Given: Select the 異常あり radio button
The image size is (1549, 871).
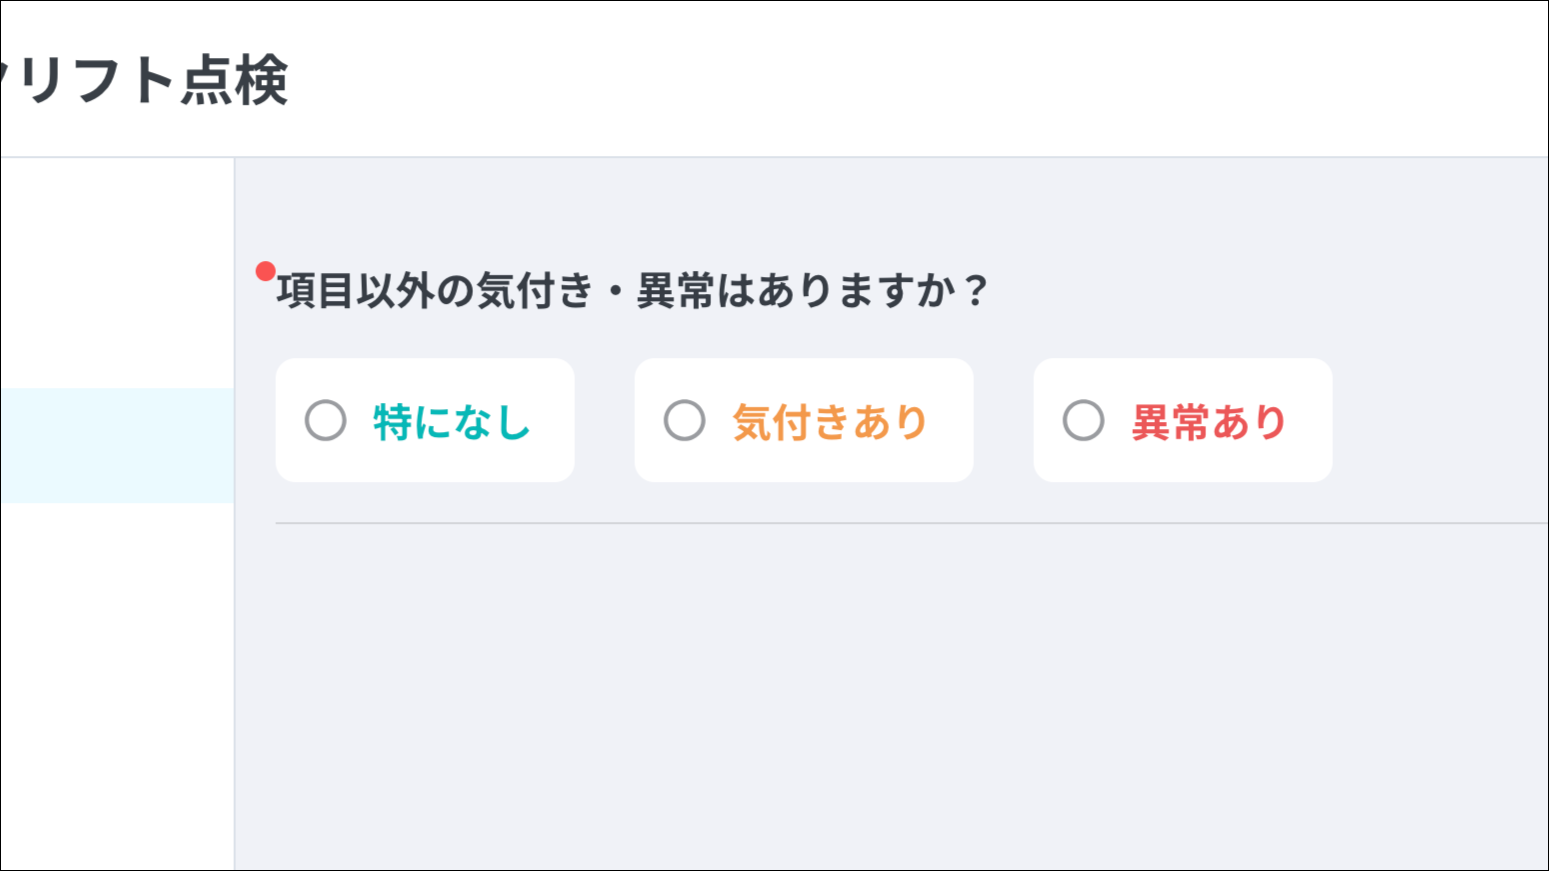Looking at the screenshot, I should [x=1084, y=421].
